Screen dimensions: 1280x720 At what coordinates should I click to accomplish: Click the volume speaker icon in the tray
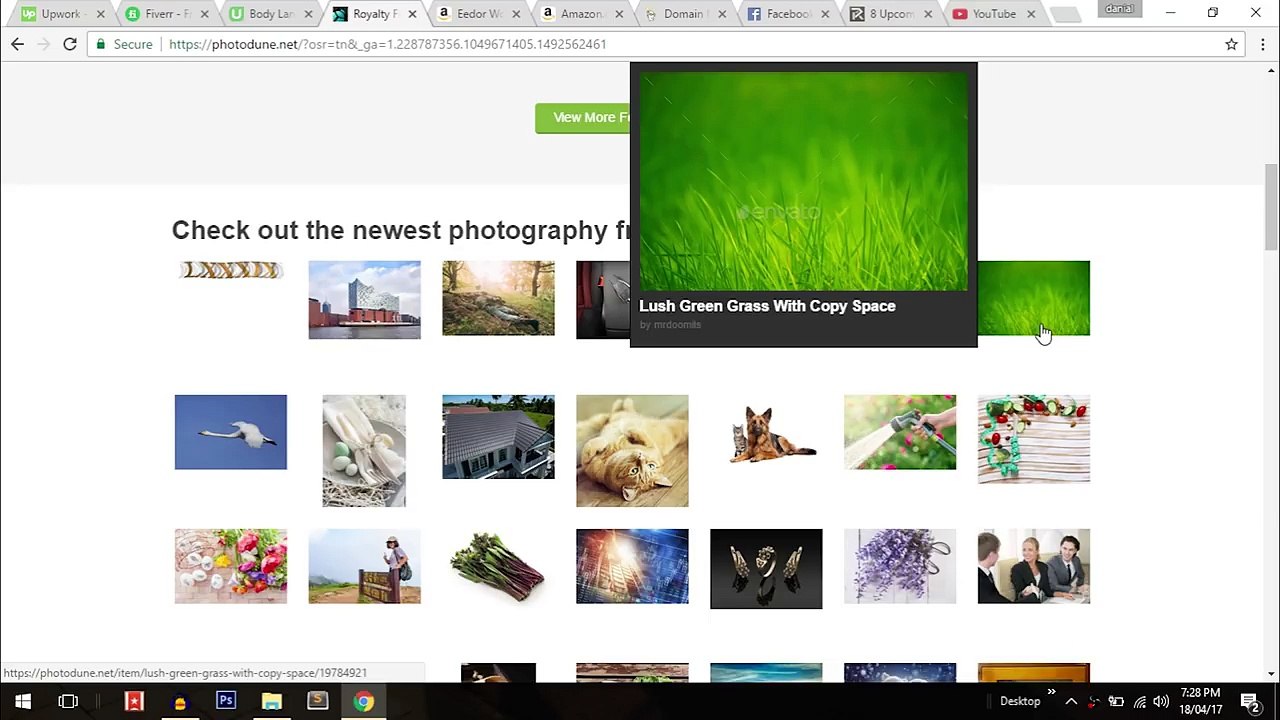(x=1161, y=701)
